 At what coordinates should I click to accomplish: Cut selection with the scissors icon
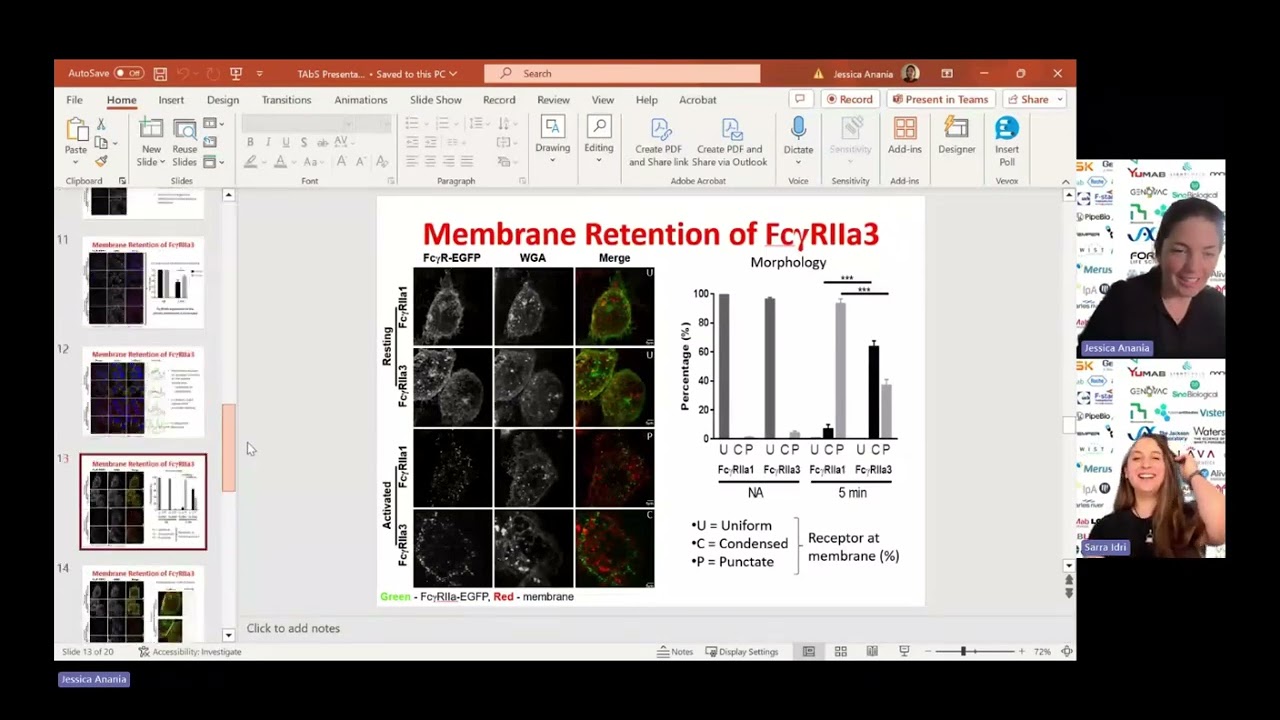point(101,124)
